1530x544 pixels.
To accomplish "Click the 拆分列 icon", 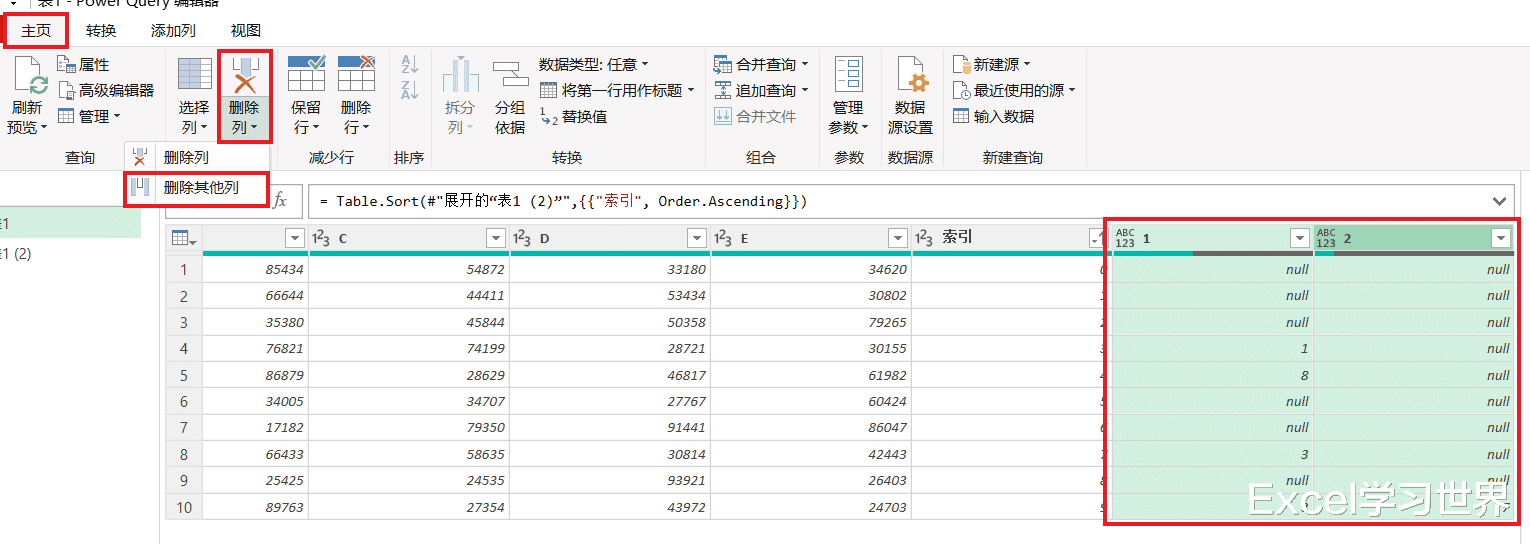I will coord(461,75).
